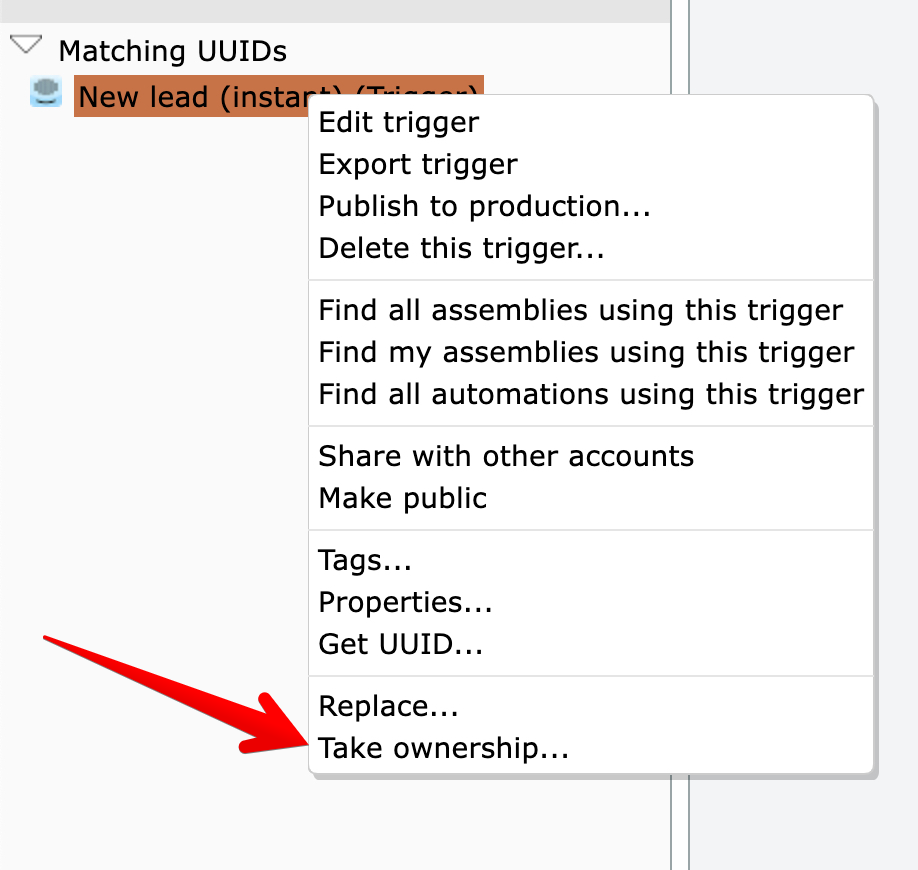Find all automations using this trigger
The height and width of the screenshot is (870, 918).
[x=590, y=394]
